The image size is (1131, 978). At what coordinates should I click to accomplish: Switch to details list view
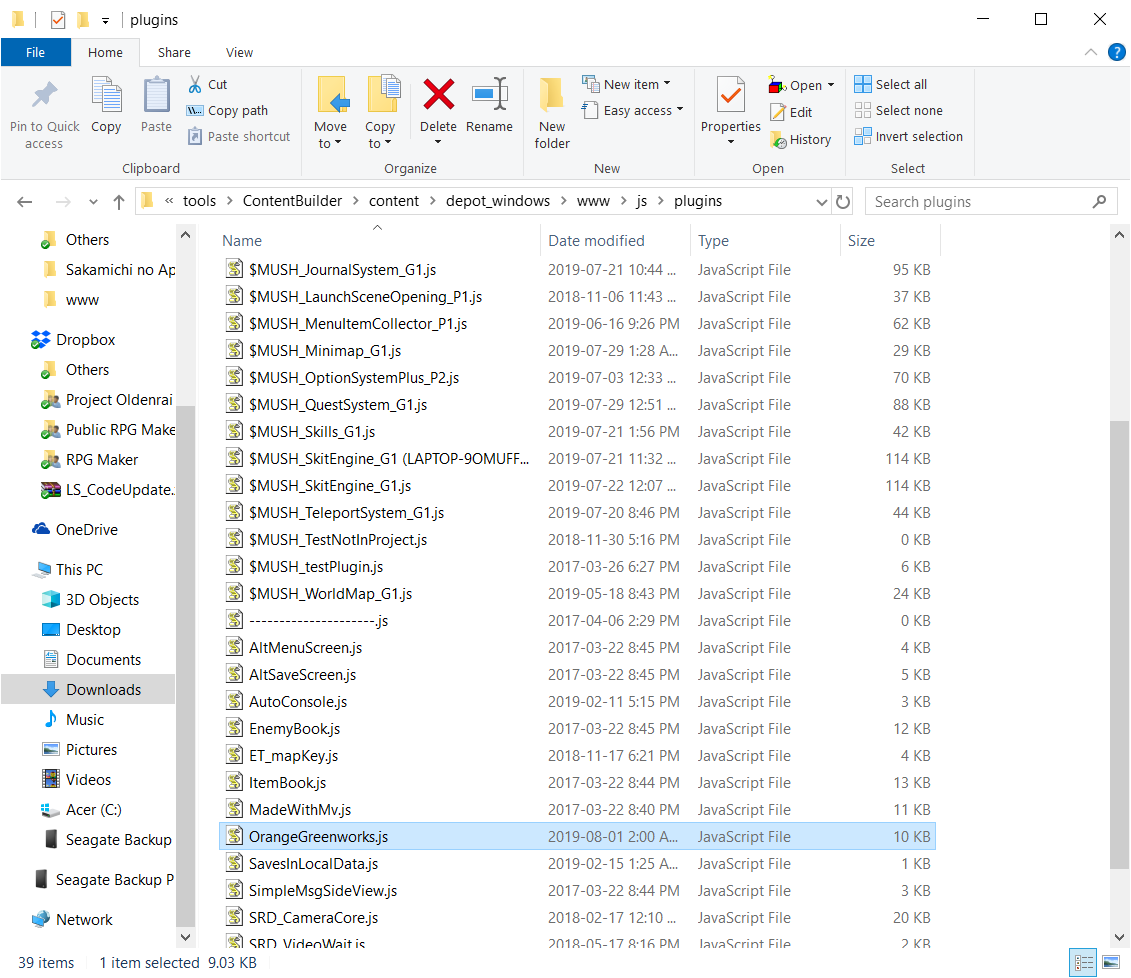click(1083, 962)
